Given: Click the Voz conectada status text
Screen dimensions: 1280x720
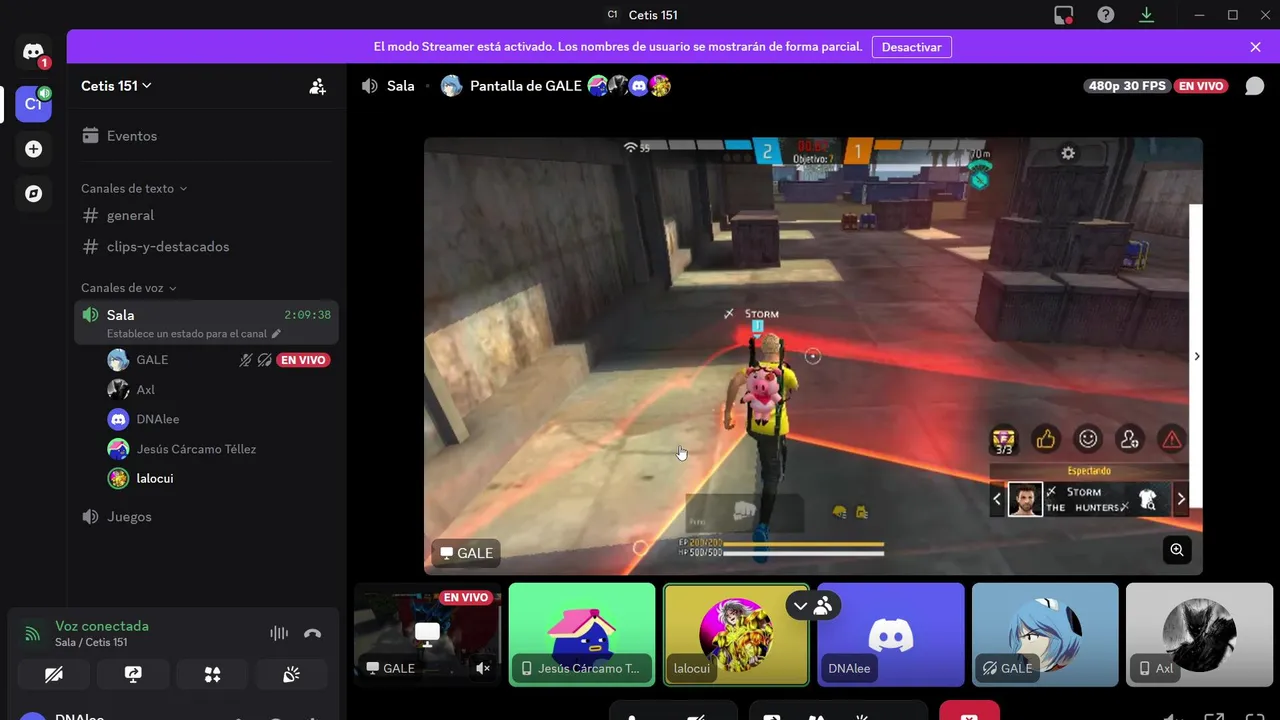Looking at the screenshot, I should (102, 626).
